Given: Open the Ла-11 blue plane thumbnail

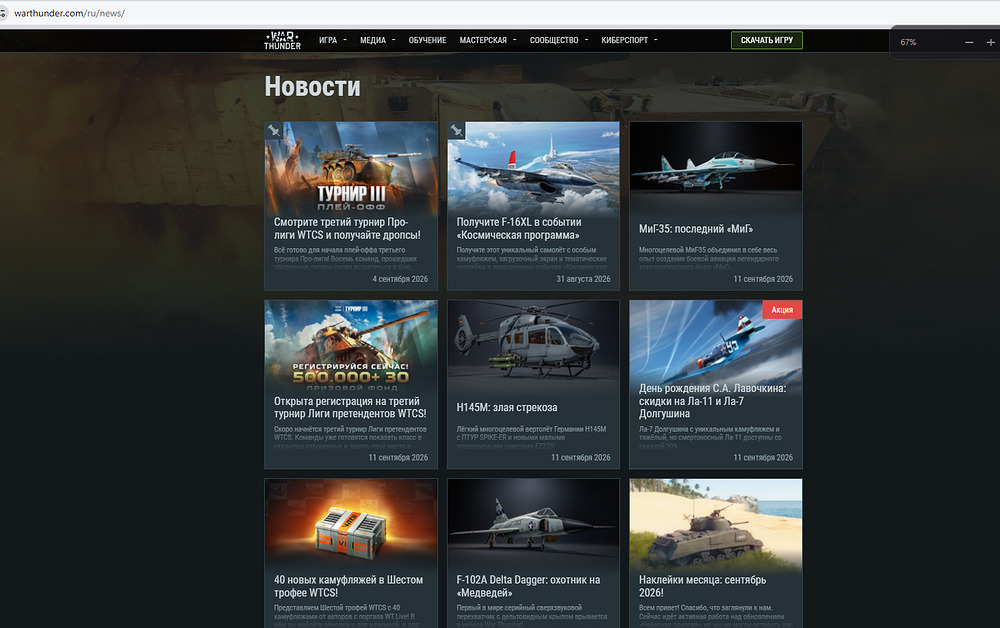Looking at the screenshot, I should click(x=716, y=343).
